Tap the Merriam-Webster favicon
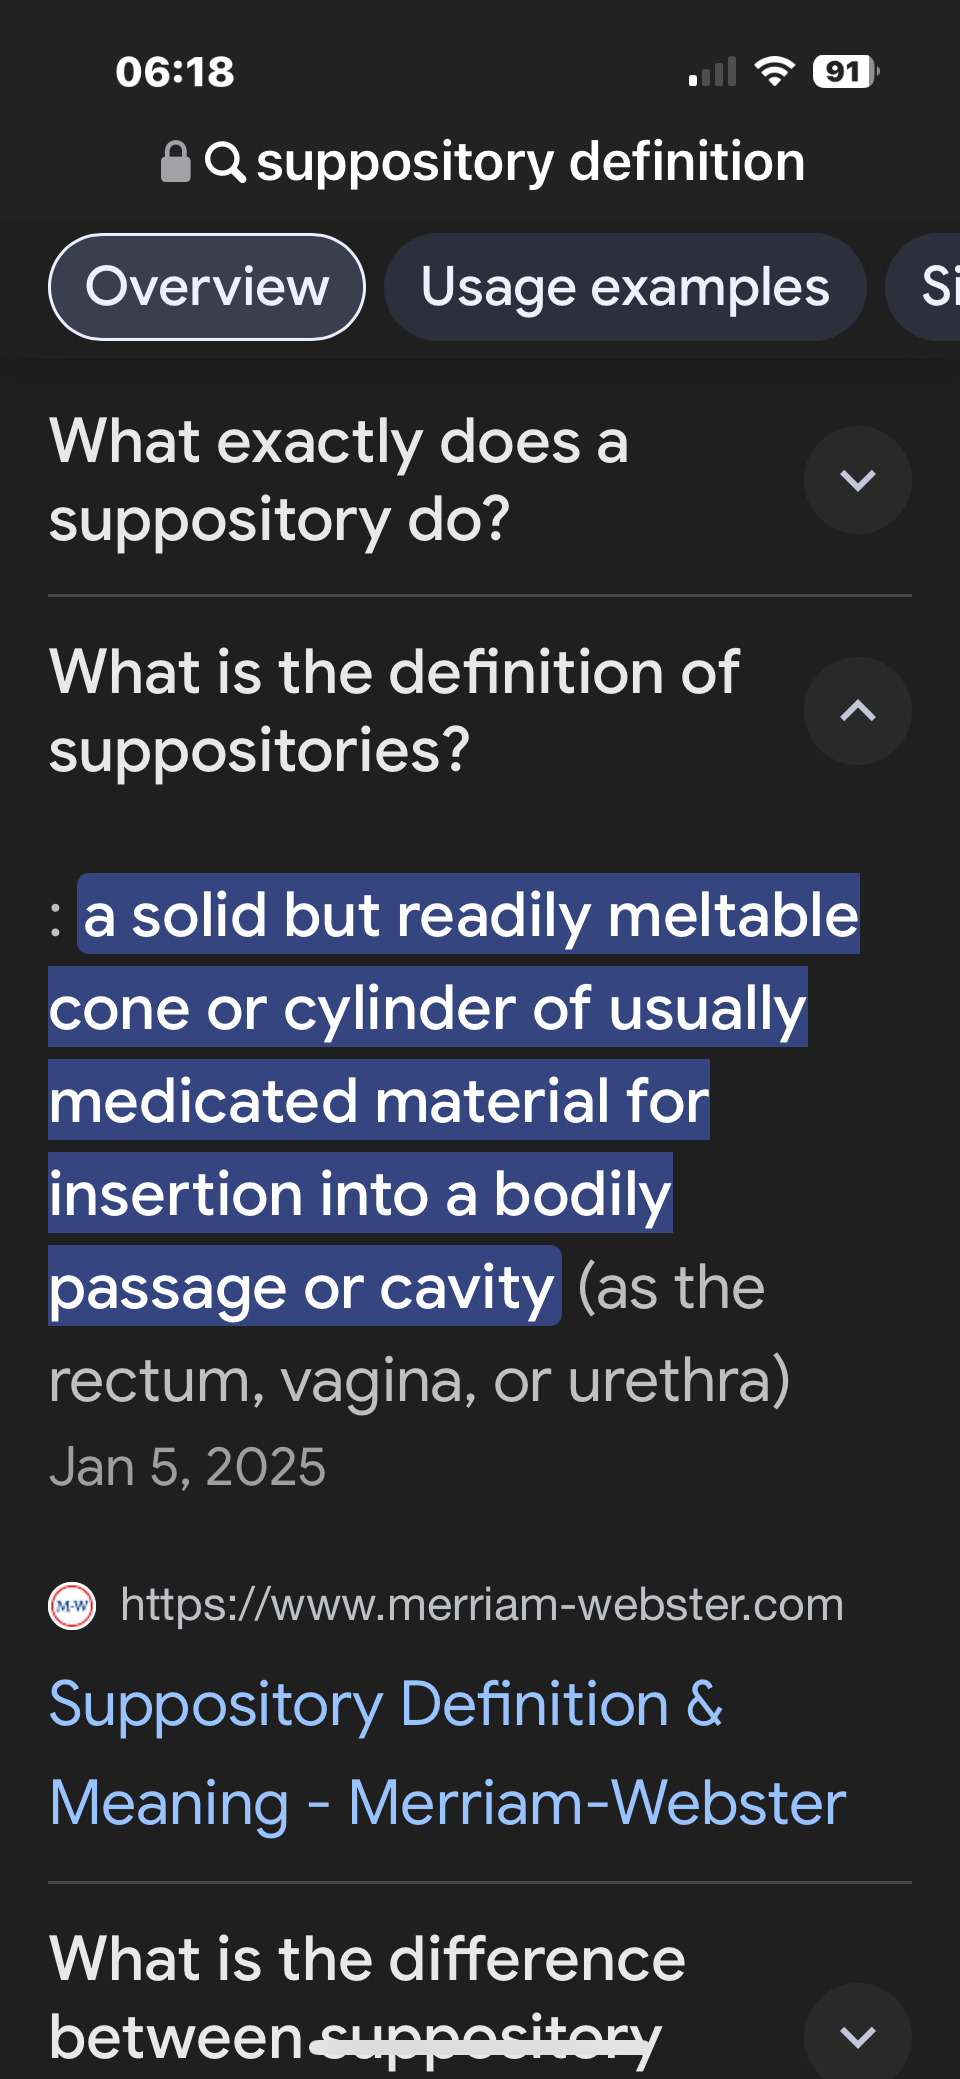 (x=72, y=1606)
